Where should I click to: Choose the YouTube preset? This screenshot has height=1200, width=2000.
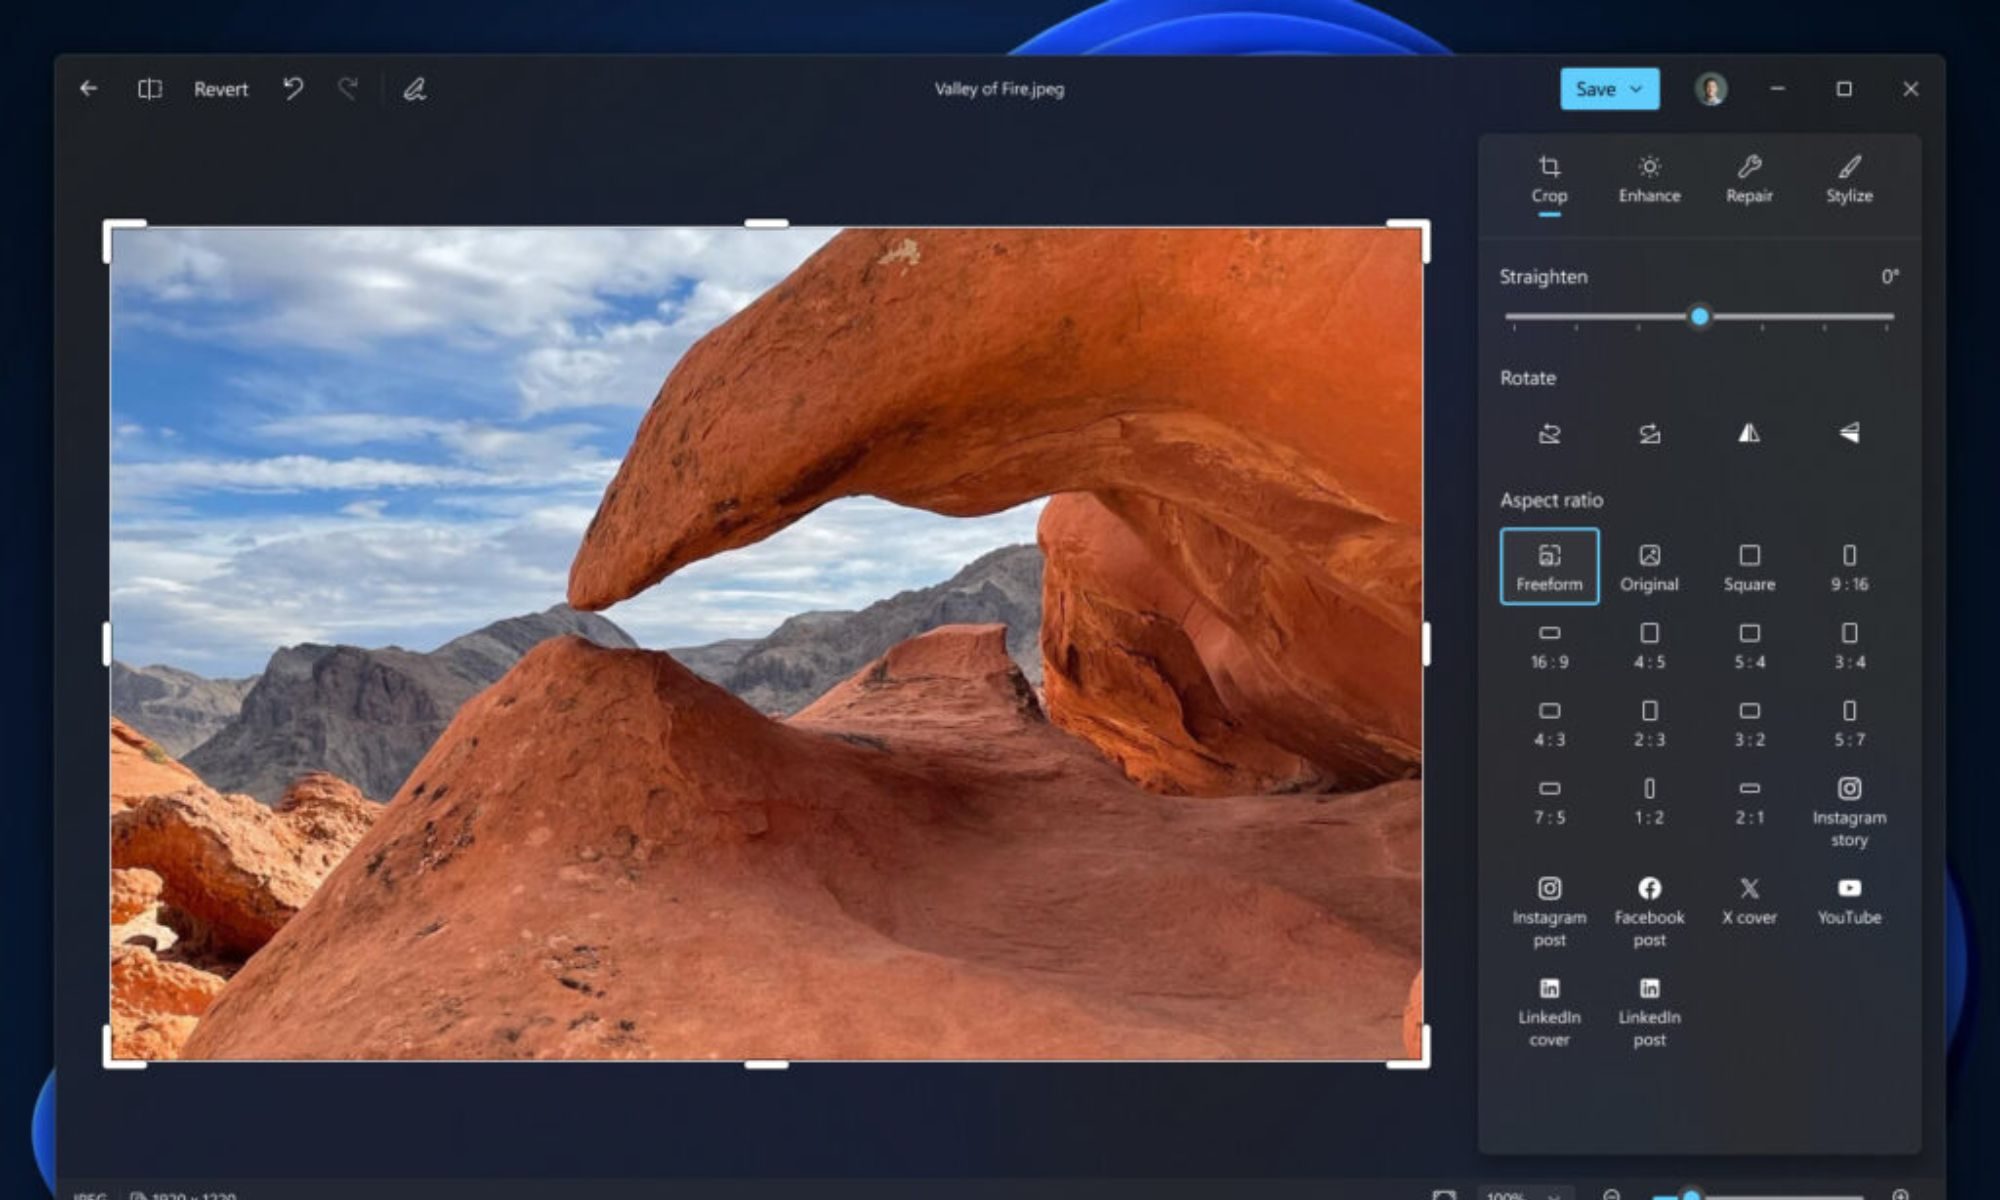pyautogui.click(x=1849, y=902)
